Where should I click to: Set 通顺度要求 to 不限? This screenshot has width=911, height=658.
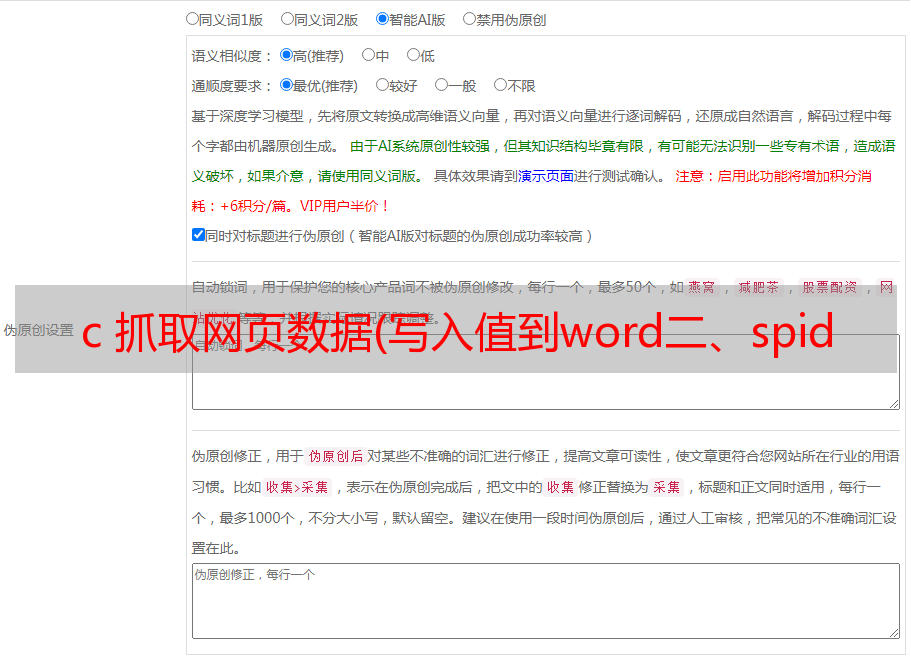[500, 85]
